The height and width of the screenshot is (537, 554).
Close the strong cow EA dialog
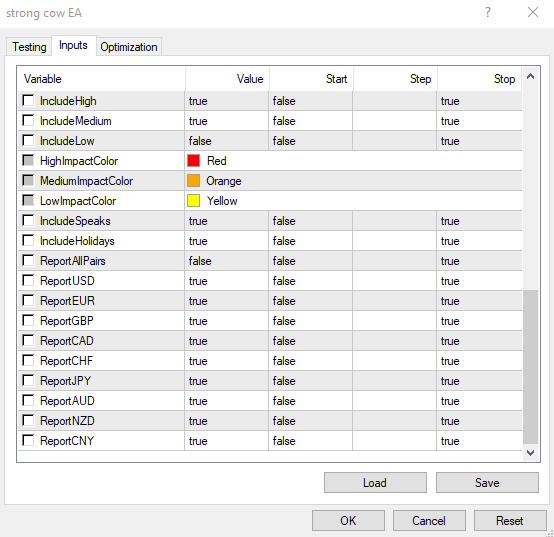[x=533, y=12]
